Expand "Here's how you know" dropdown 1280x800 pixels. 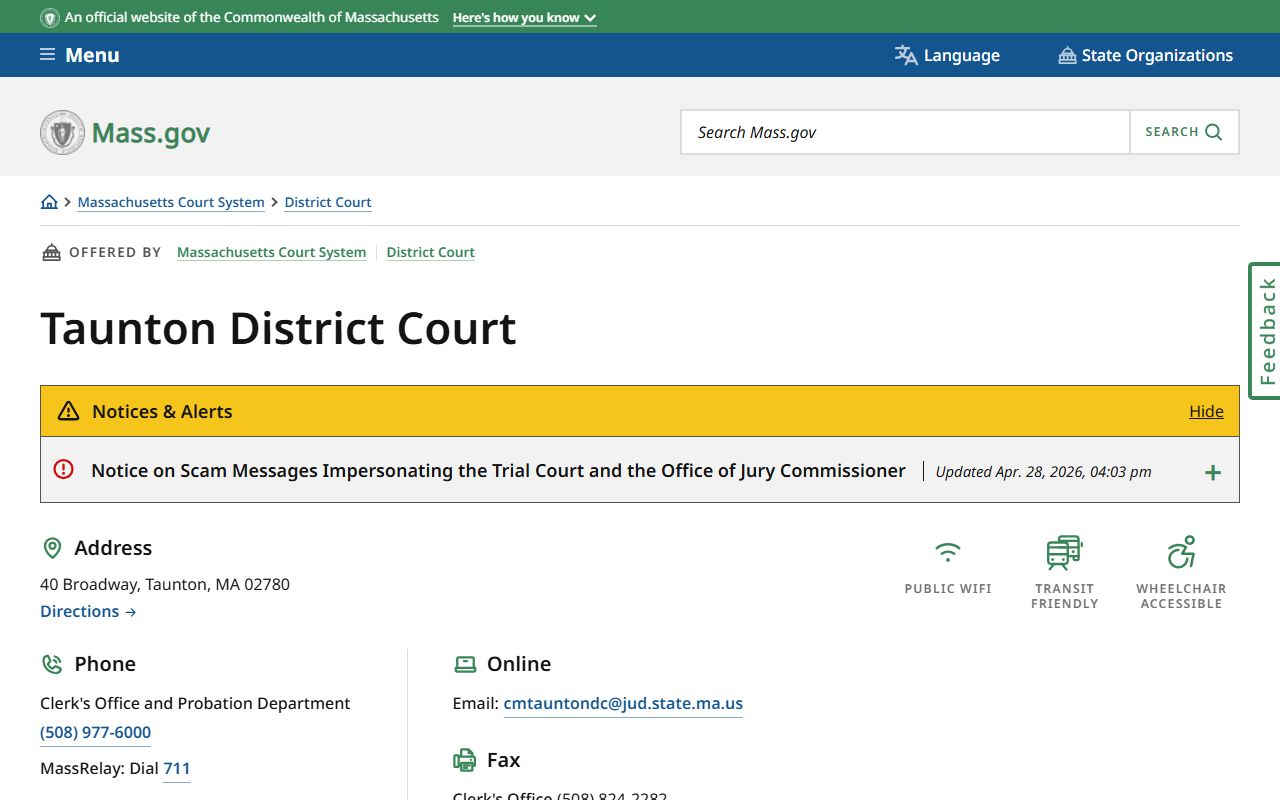pos(524,18)
